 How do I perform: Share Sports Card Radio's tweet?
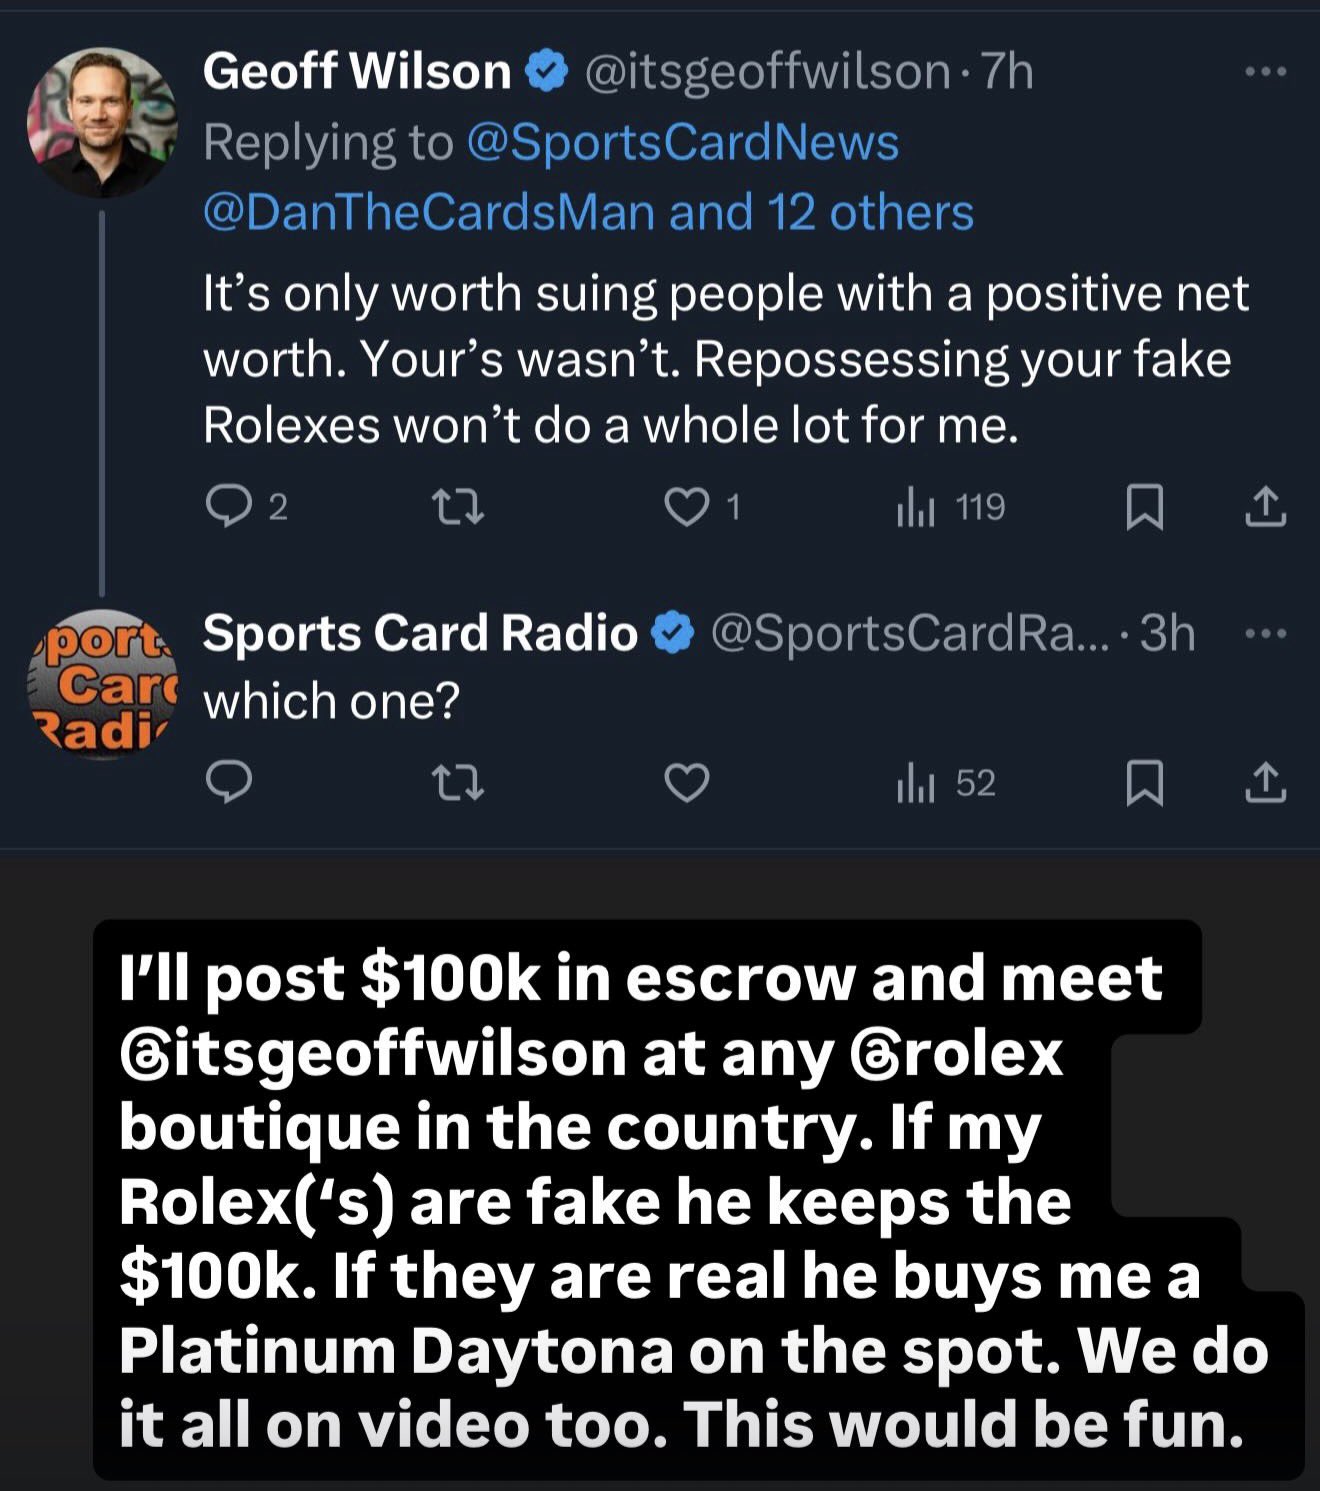[x=1265, y=782]
